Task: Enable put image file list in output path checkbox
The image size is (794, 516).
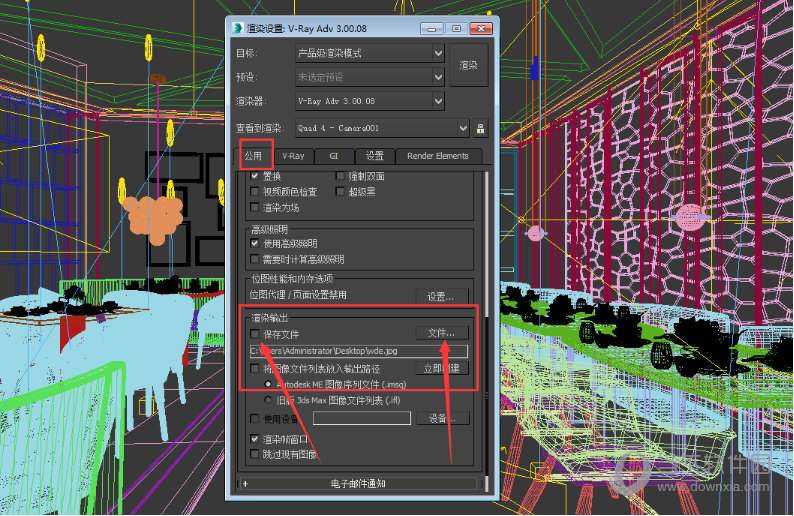Action: click(x=255, y=368)
